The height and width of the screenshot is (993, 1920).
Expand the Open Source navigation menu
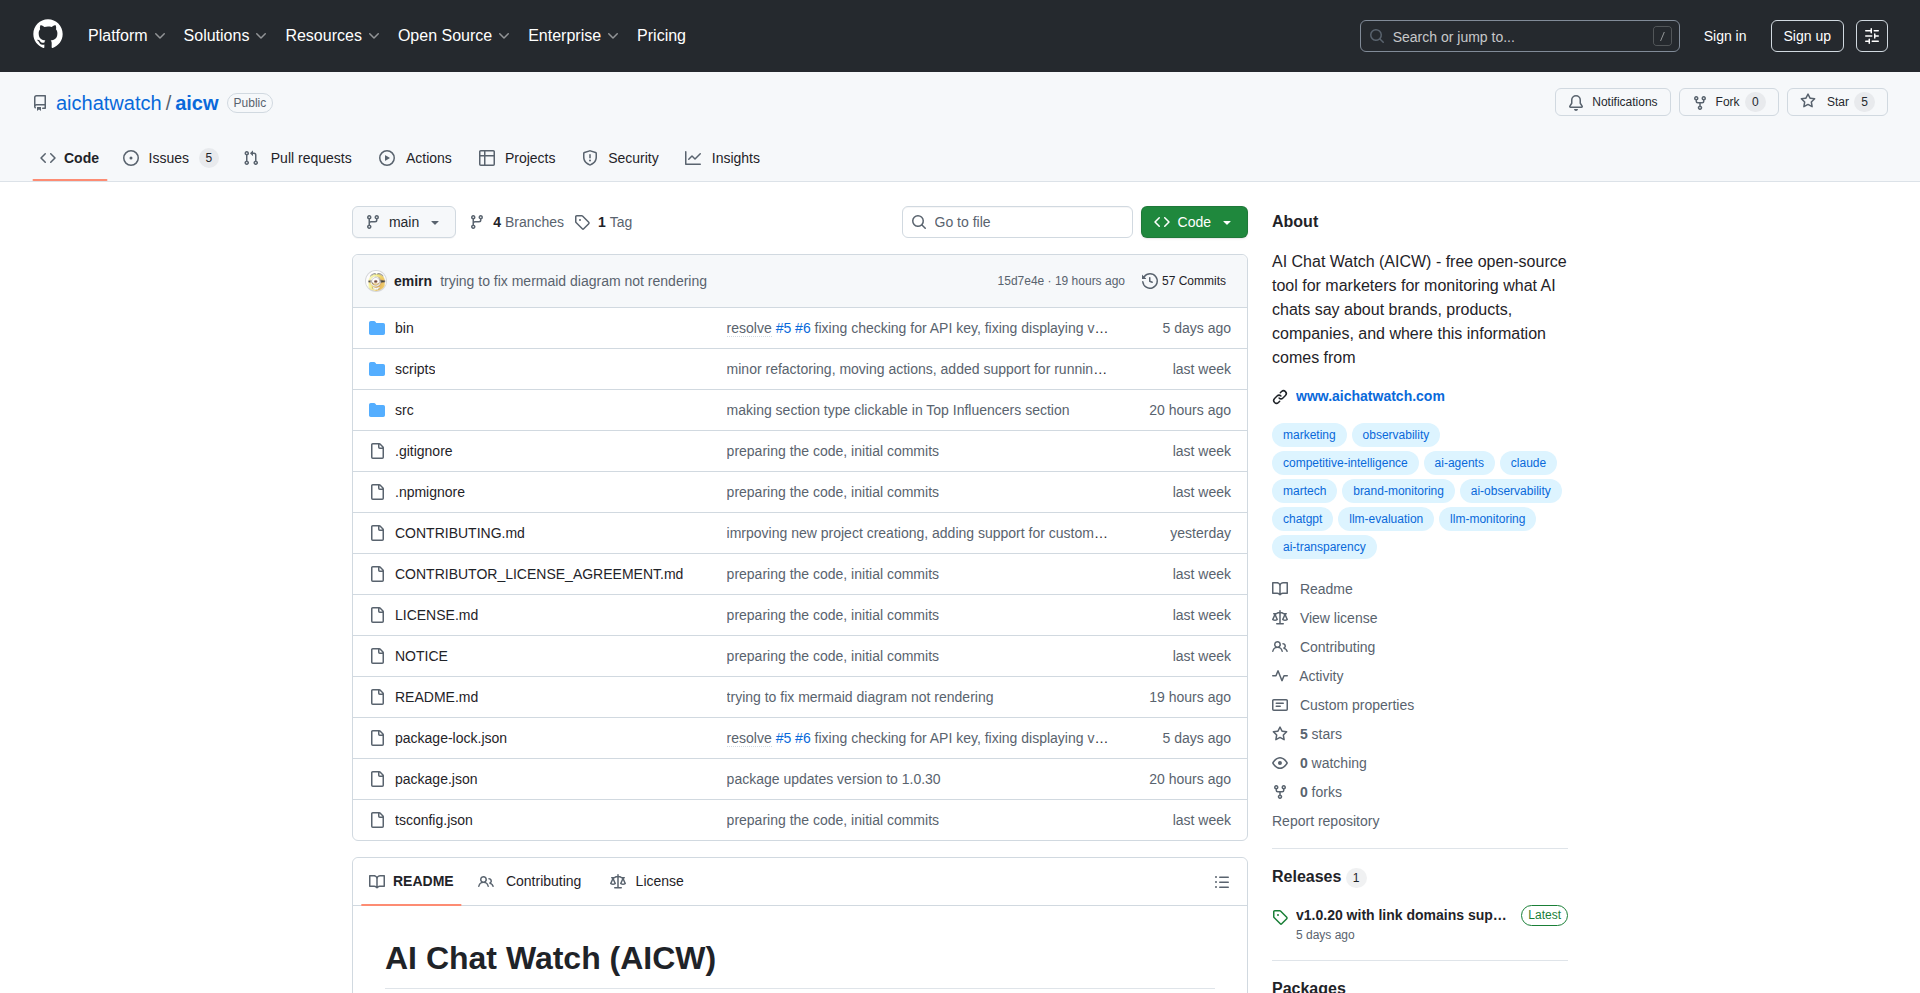tap(453, 36)
